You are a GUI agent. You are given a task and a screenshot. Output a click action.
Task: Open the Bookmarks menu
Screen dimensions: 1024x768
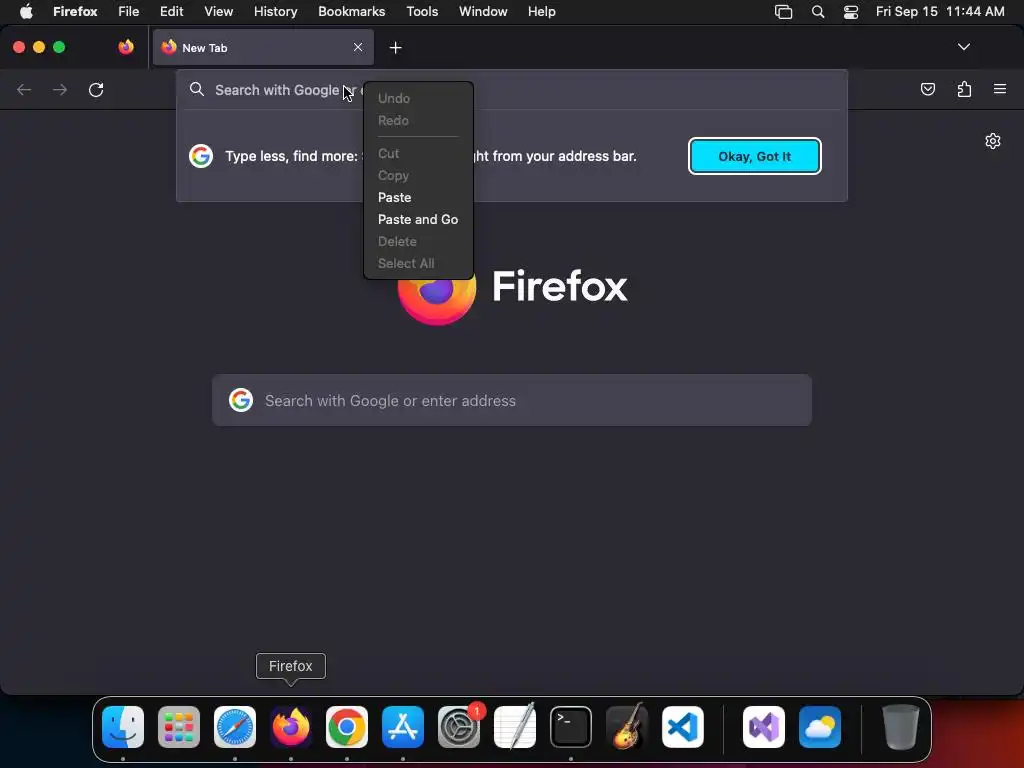tap(351, 11)
